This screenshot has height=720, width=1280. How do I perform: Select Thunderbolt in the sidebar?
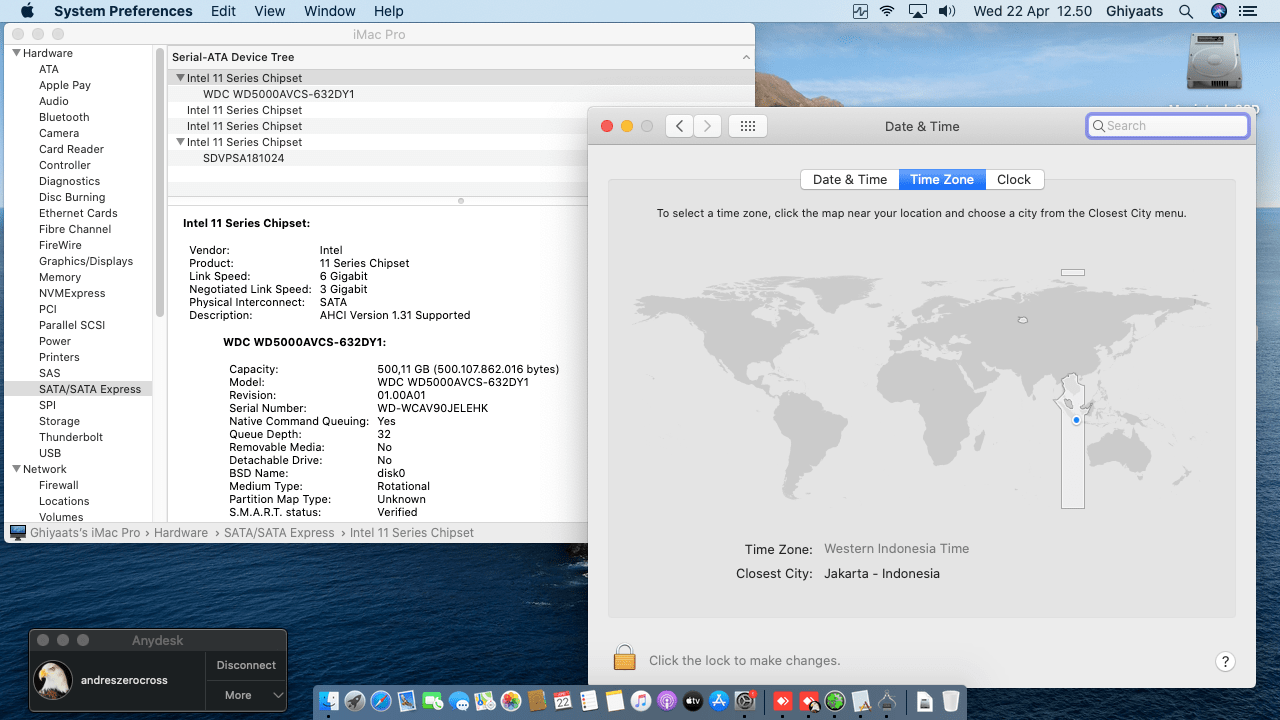pyautogui.click(x=71, y=437)
